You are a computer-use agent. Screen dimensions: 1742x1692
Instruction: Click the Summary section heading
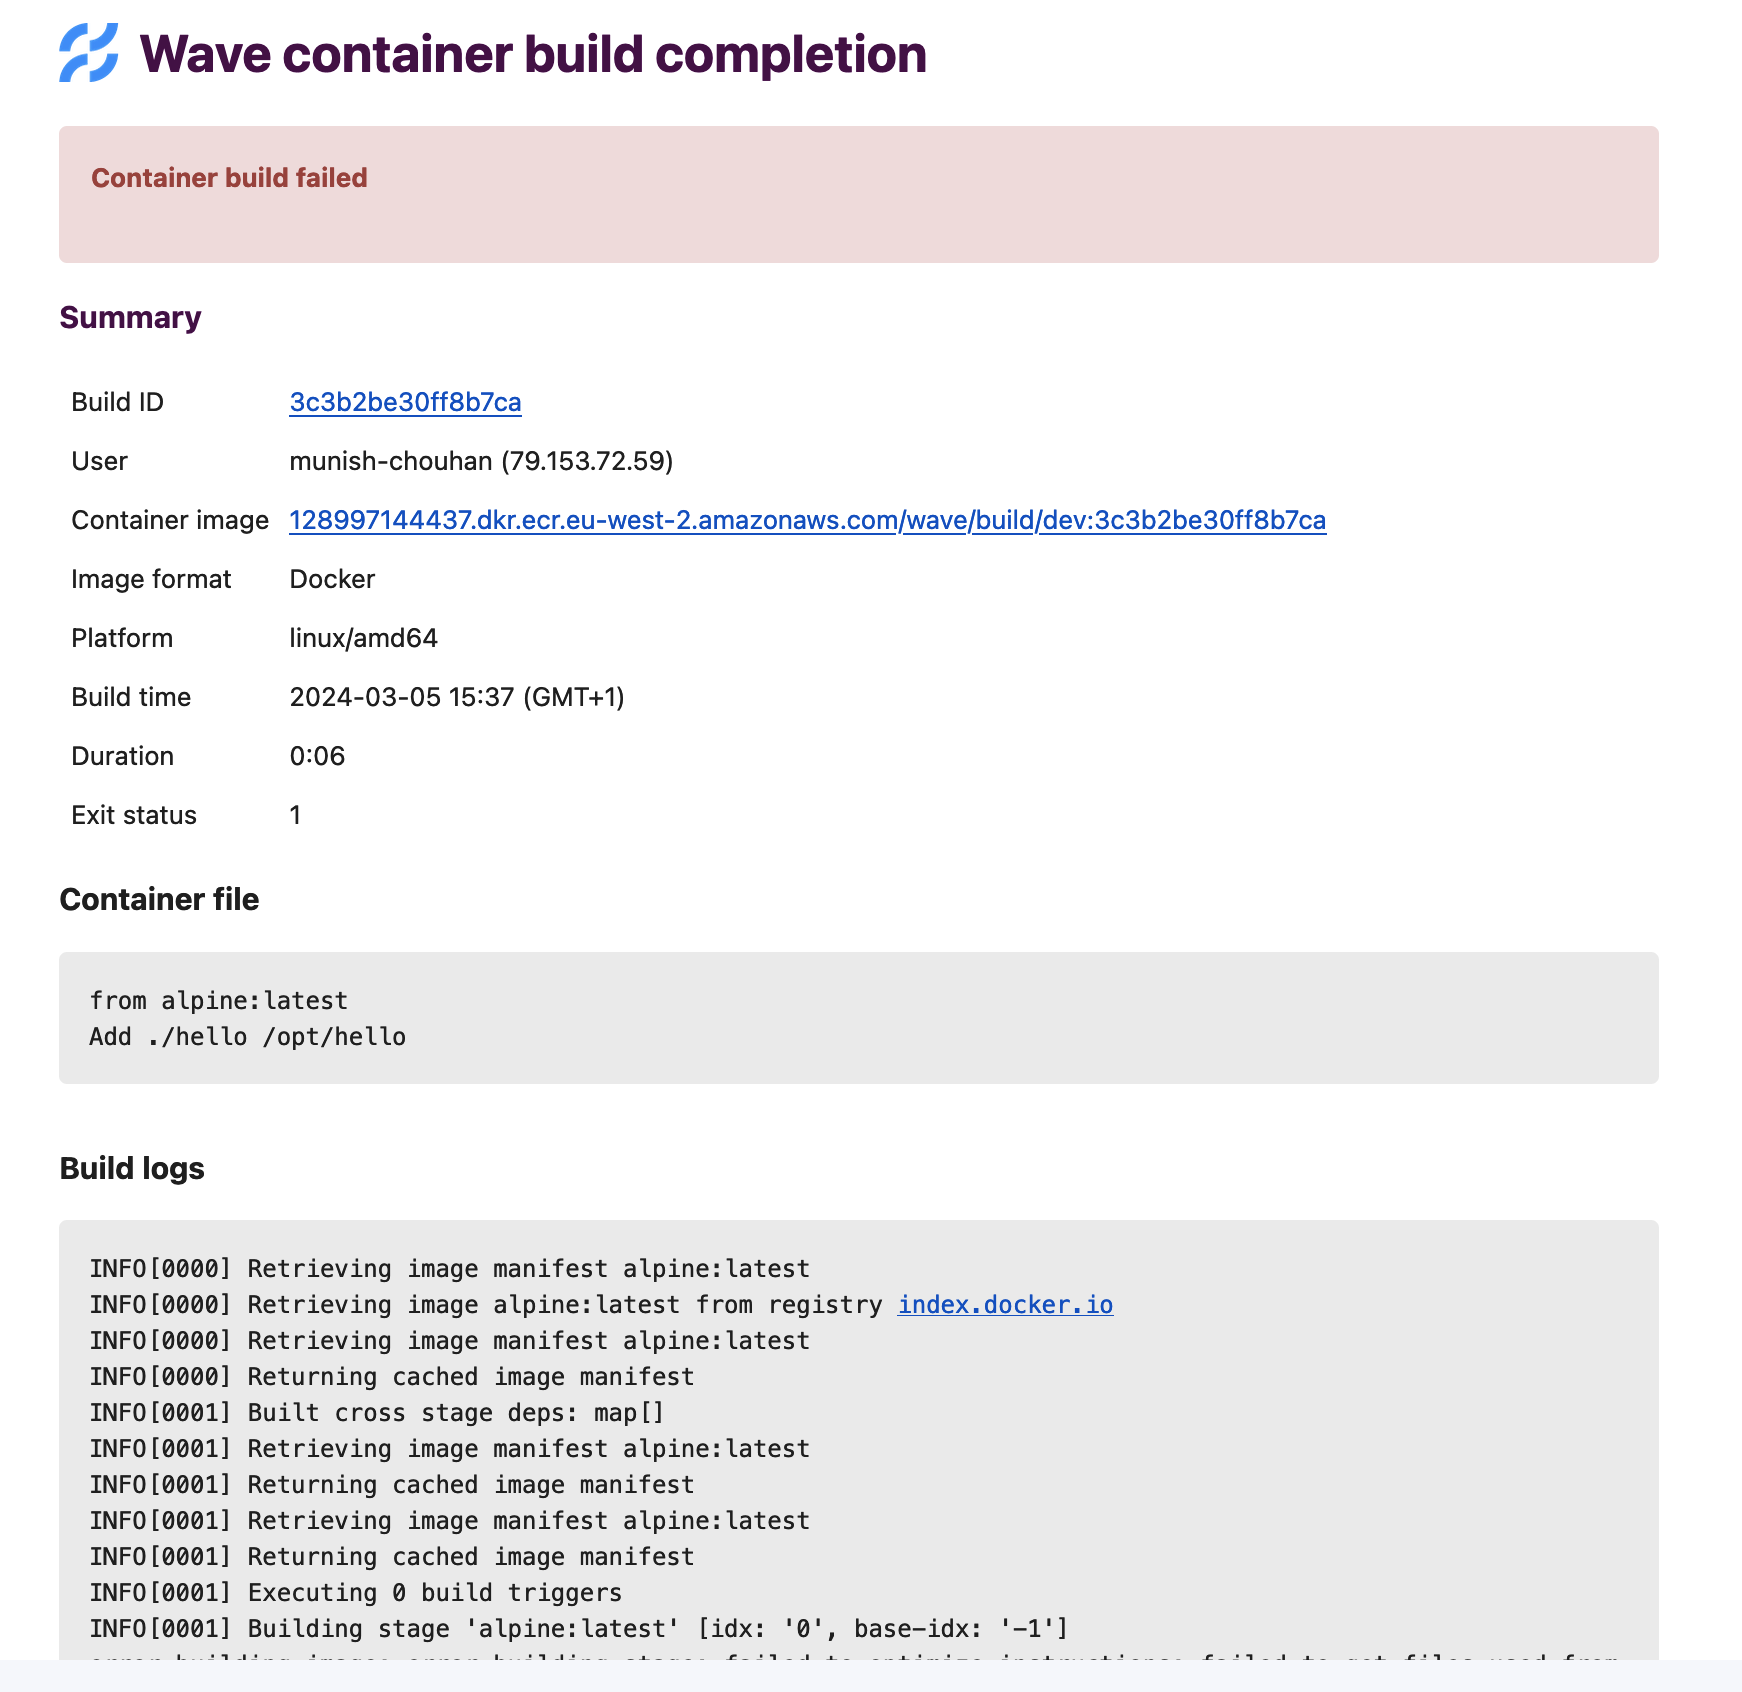[x=130, y=317]
